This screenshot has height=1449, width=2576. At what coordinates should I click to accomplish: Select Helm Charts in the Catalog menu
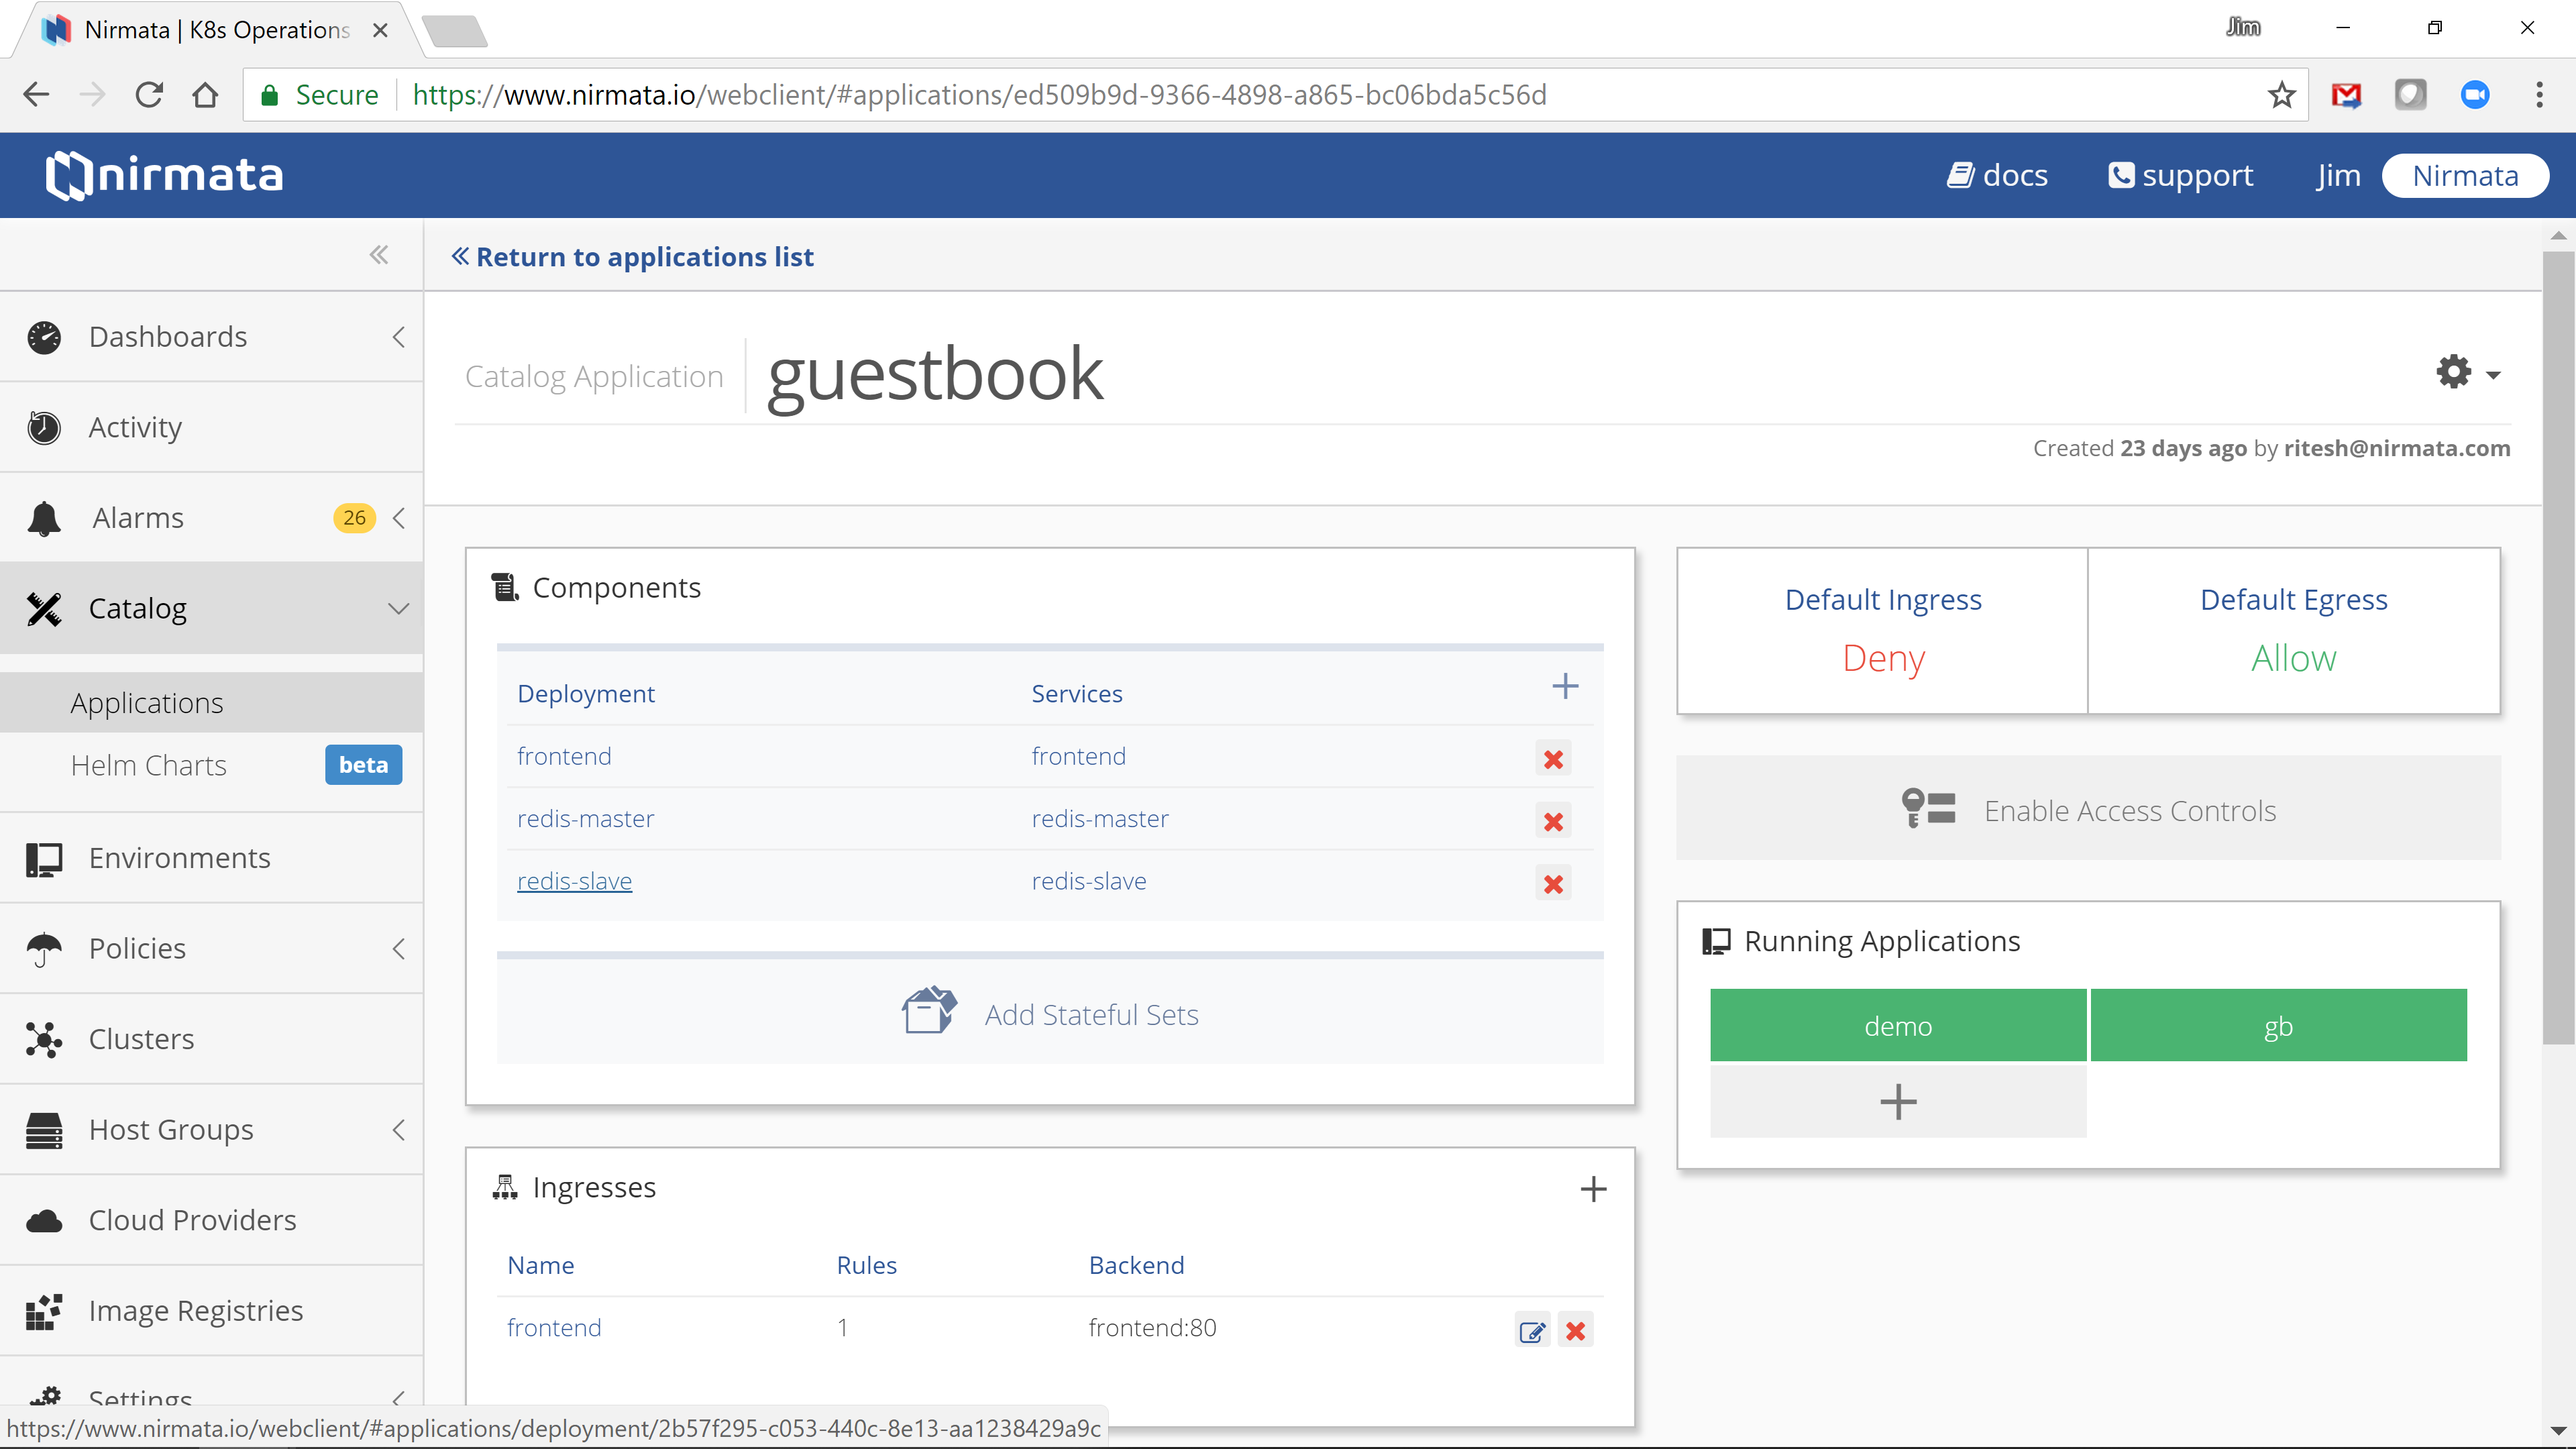[x=148, y=765]
